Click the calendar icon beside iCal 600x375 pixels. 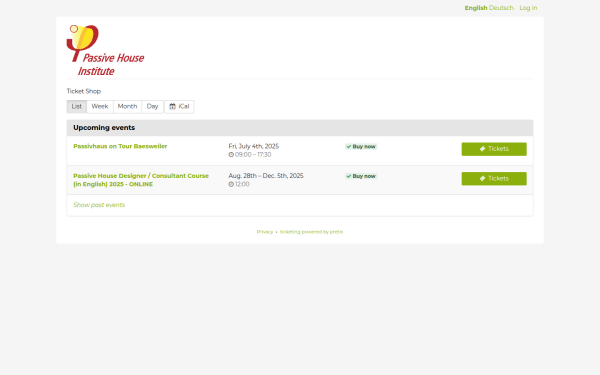point(173,106)
